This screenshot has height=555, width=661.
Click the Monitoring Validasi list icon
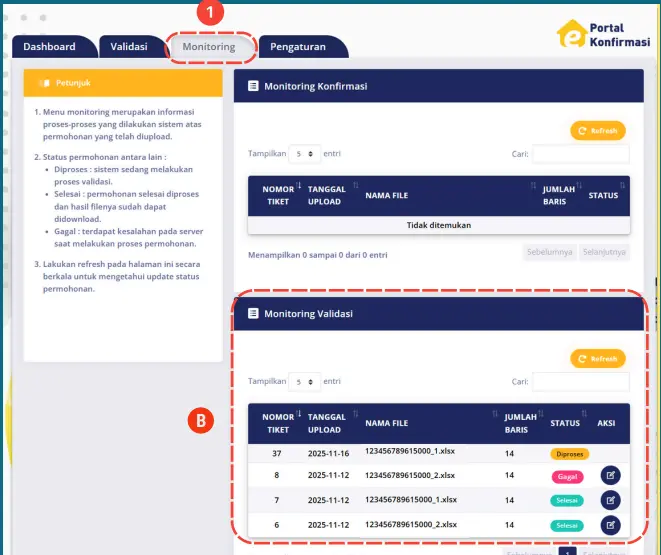click(x=253, y=313)
